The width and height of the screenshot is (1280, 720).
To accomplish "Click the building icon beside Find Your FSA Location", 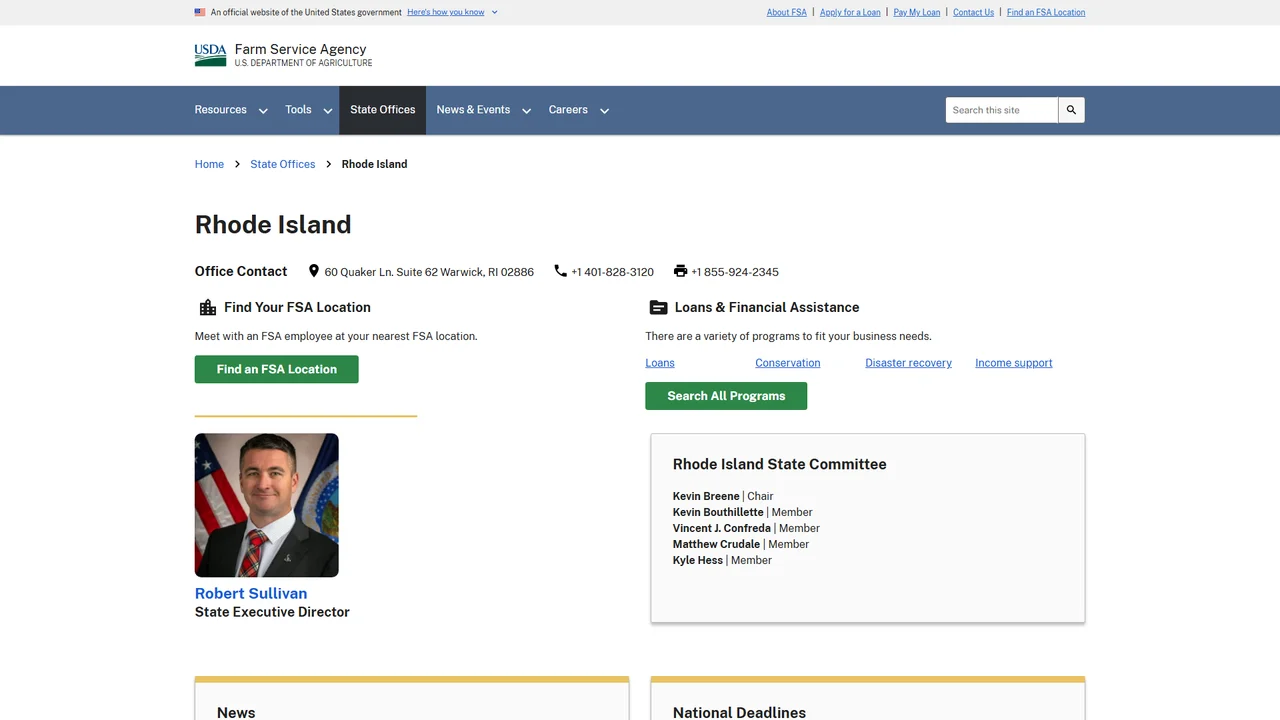I will [x=208, y=307].
